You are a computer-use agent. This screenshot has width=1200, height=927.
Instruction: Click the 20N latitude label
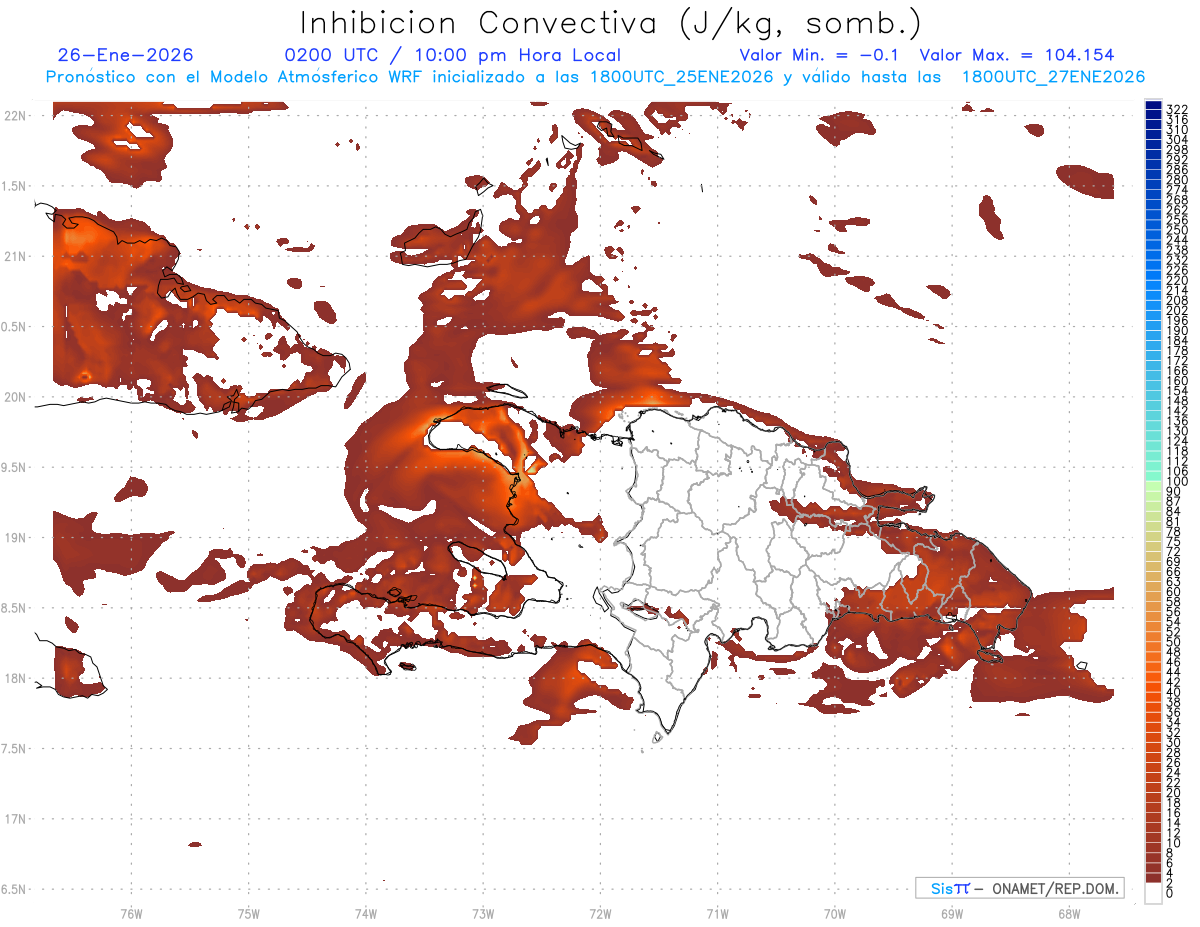pos(14,397)
